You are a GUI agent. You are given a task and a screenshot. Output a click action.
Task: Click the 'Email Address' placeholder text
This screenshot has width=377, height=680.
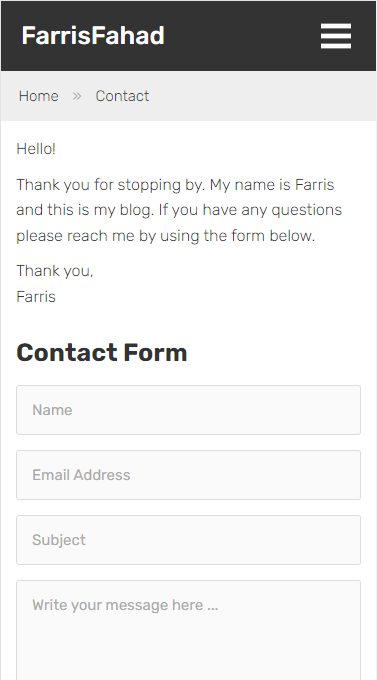point(81,475)
